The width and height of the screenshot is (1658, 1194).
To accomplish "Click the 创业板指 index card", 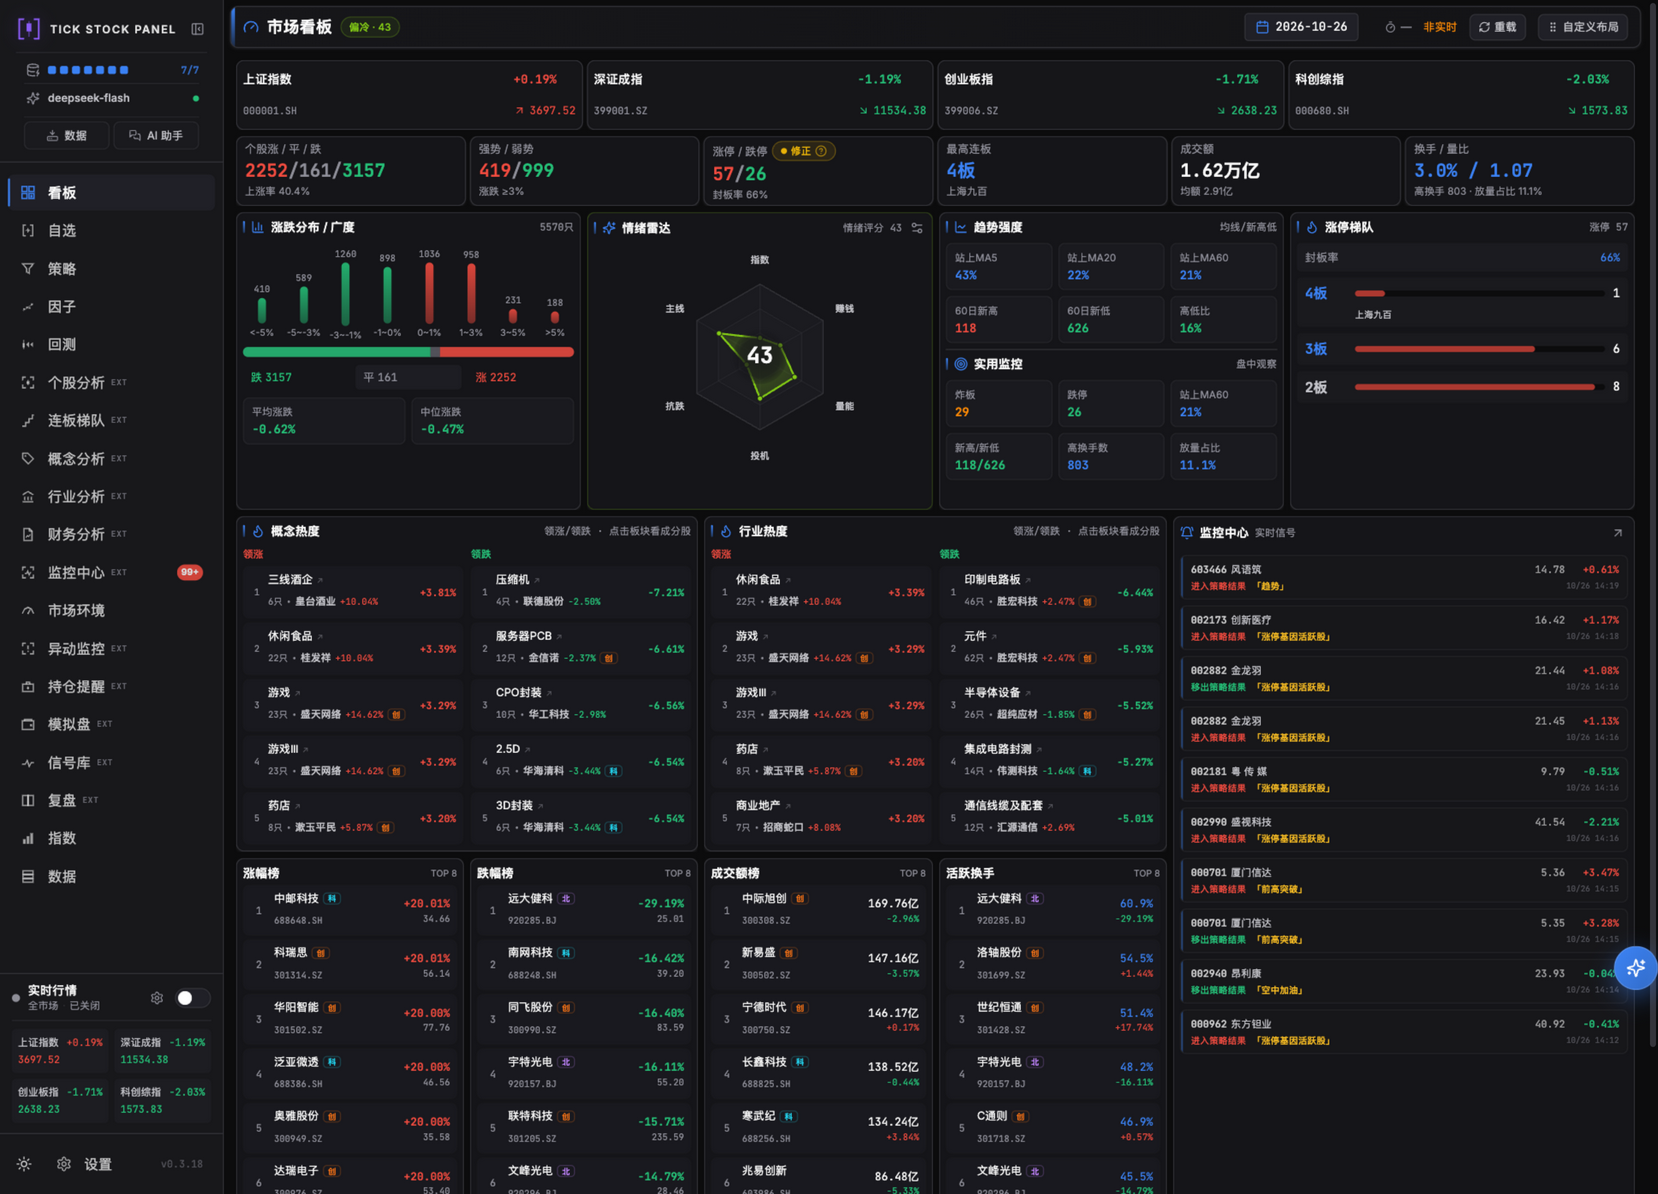I will (x=1111, y=94).
